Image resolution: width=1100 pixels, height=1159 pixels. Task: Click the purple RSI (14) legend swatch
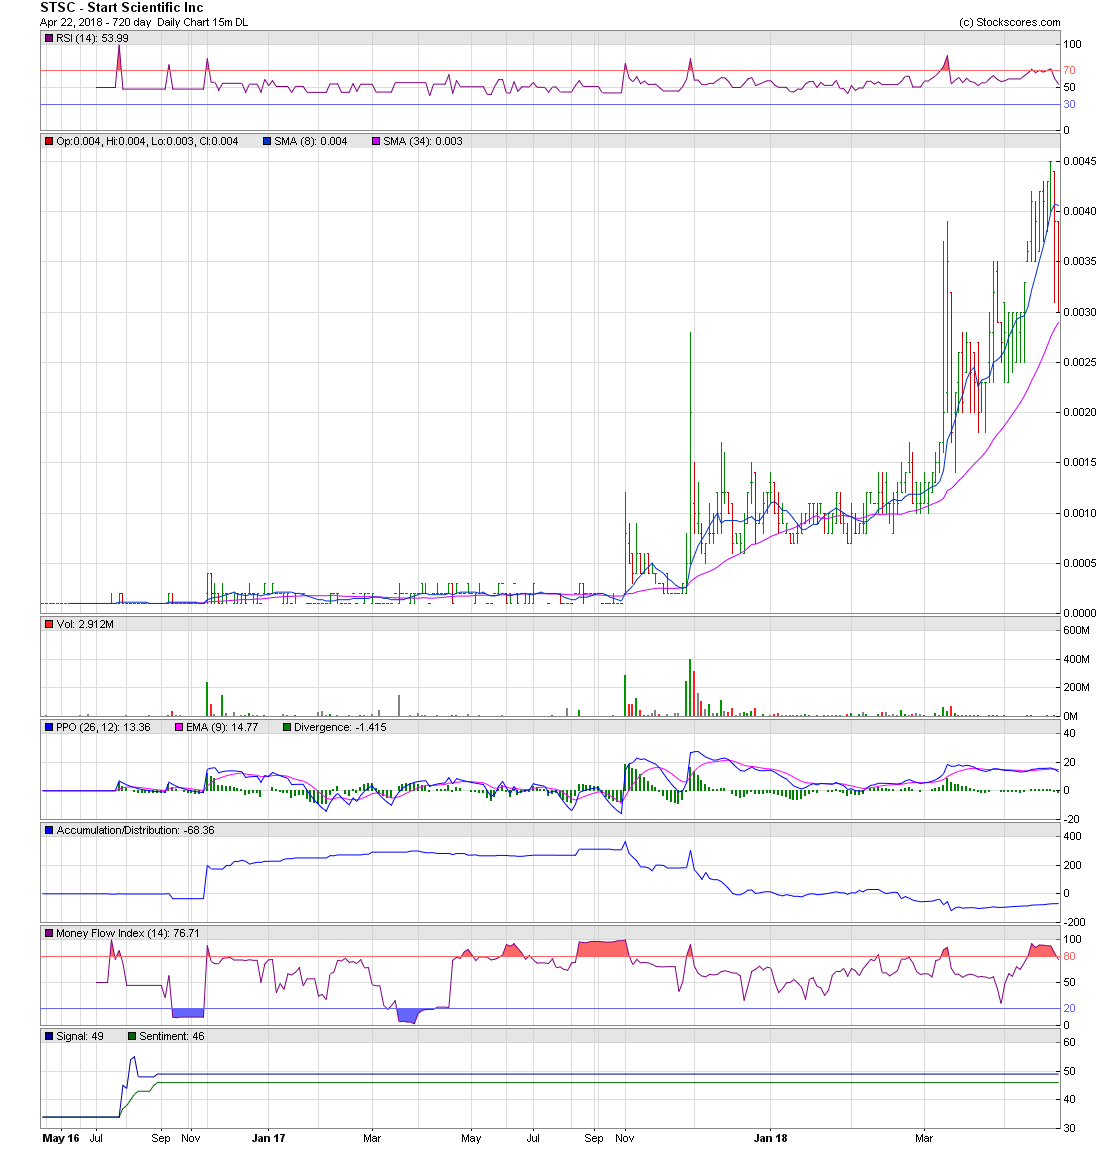coord(49,38)
